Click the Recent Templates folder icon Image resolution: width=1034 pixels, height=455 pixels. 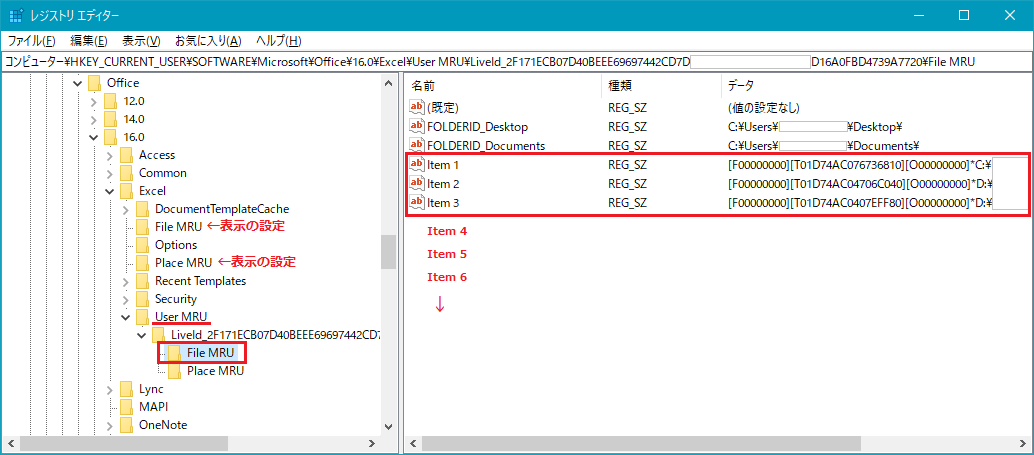pos(143,281)
